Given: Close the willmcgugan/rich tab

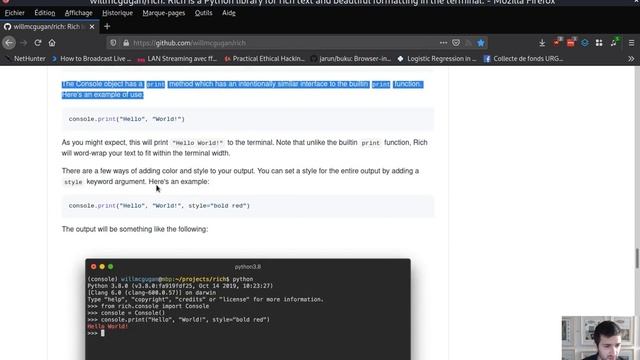Looking at the screenshot, I should (92, 27).
